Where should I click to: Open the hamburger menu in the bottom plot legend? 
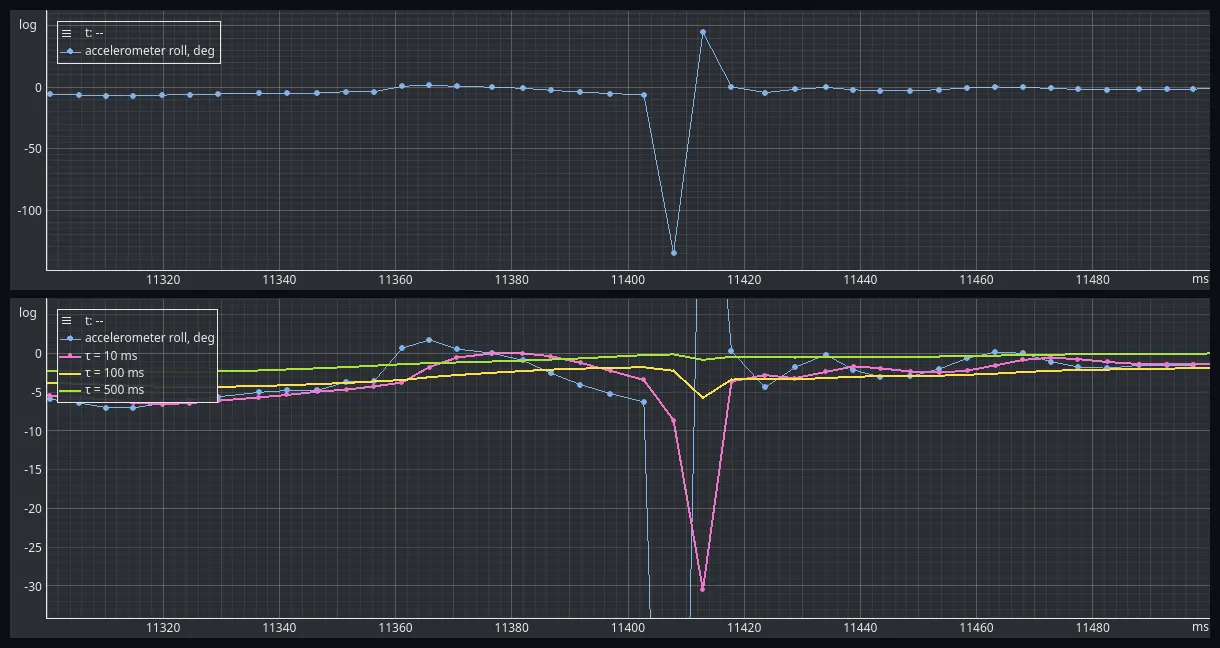click(x=67, y=321)
